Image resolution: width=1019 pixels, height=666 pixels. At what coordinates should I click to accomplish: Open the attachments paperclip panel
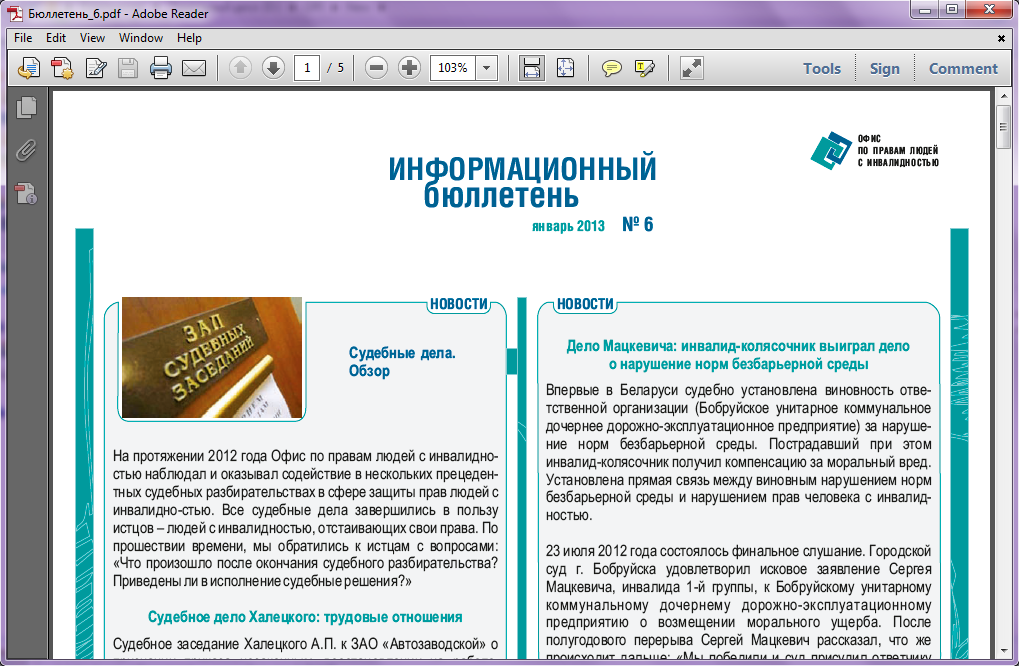tap(26, 150)
